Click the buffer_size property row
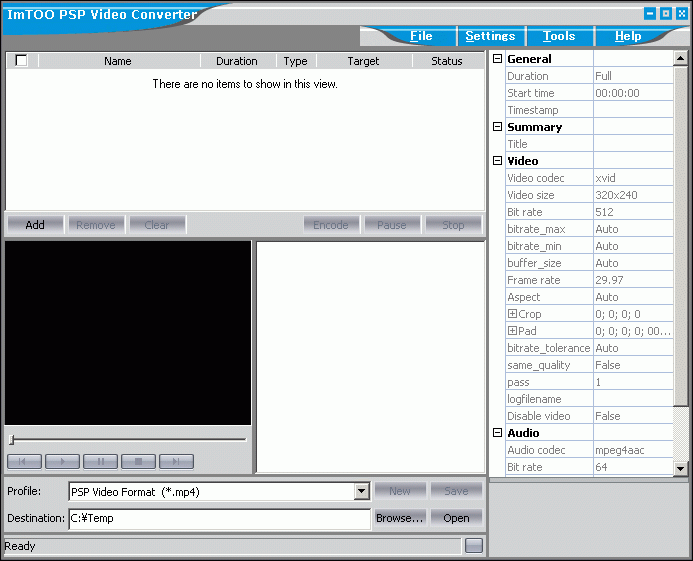Screen dimensions: 693x561 point(589,263)
